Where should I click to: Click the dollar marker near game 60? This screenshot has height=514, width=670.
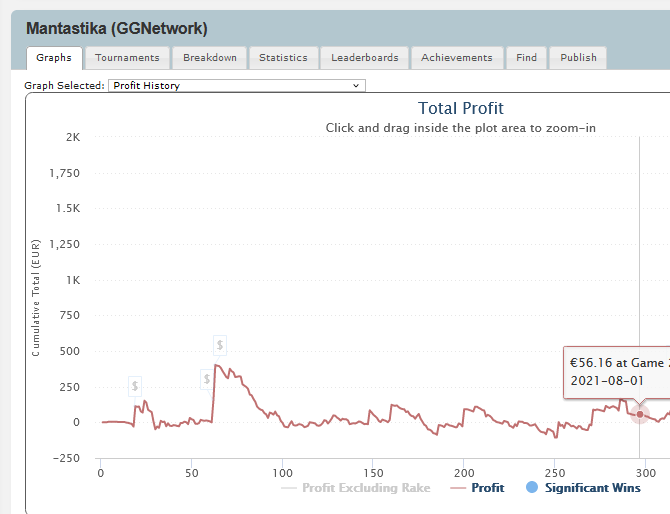tap(207, 379)
